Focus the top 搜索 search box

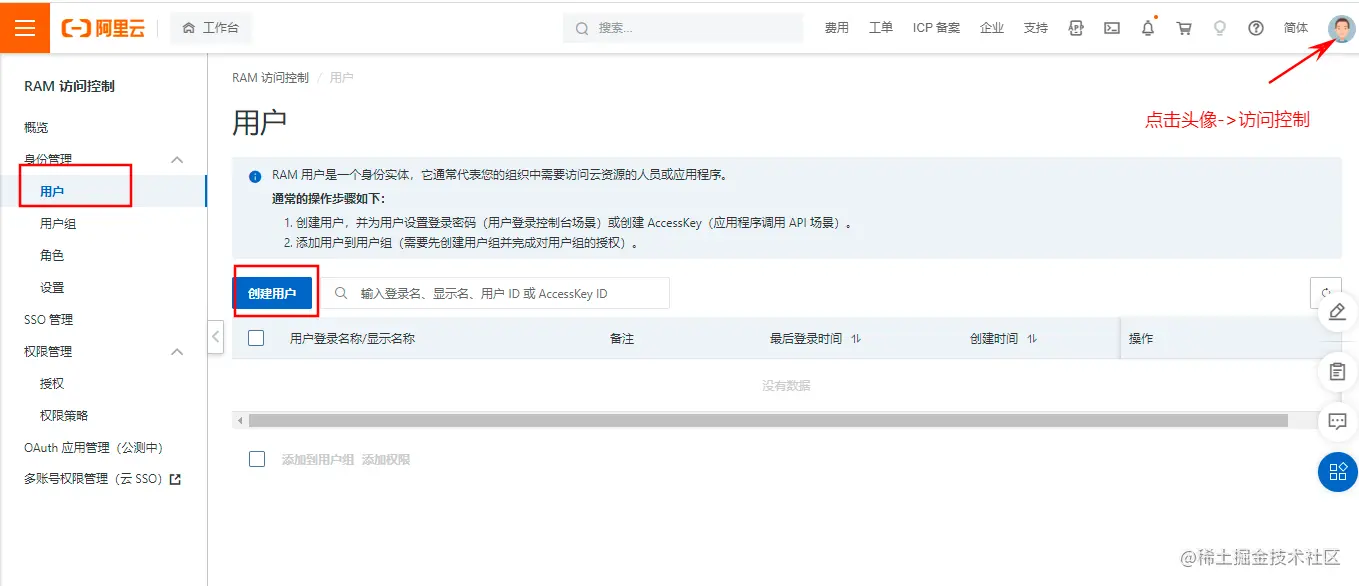683,28
